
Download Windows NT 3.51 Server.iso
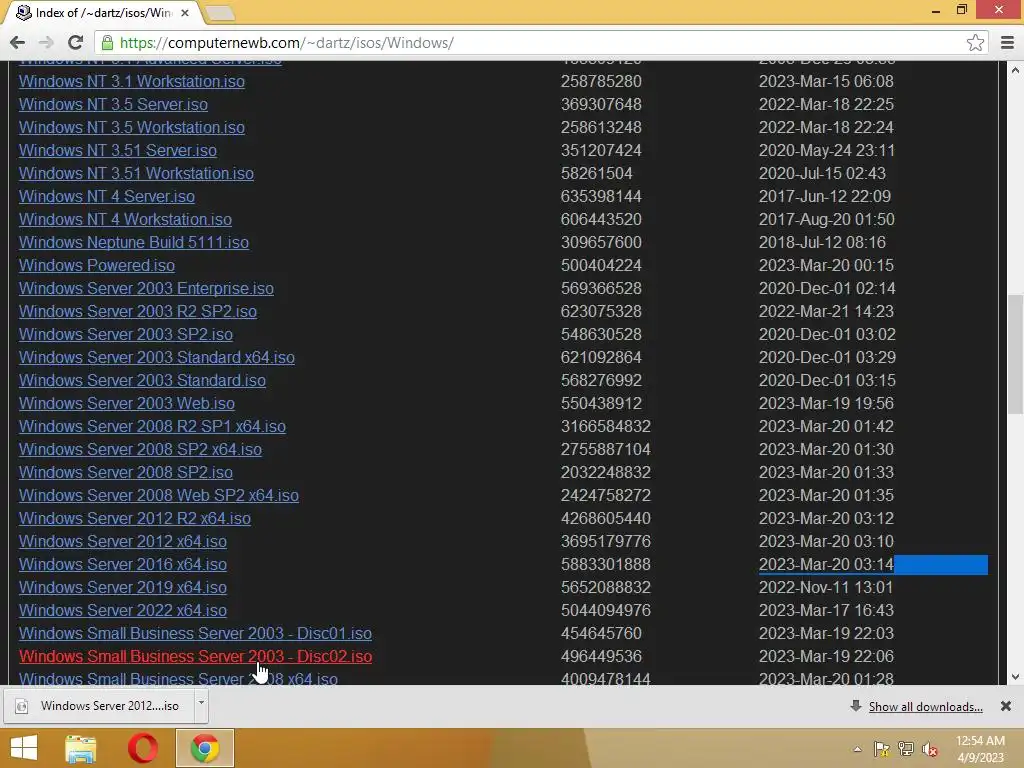point(118,150)
